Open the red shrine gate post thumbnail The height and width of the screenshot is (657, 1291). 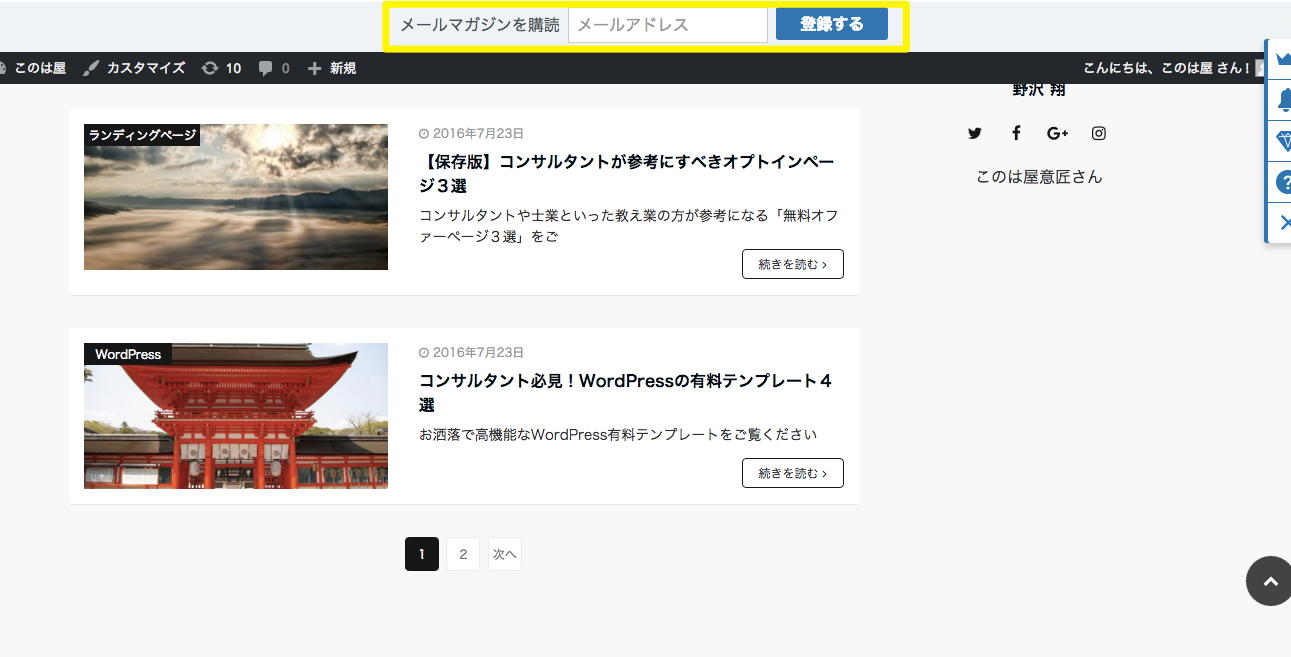coord(236,416)
